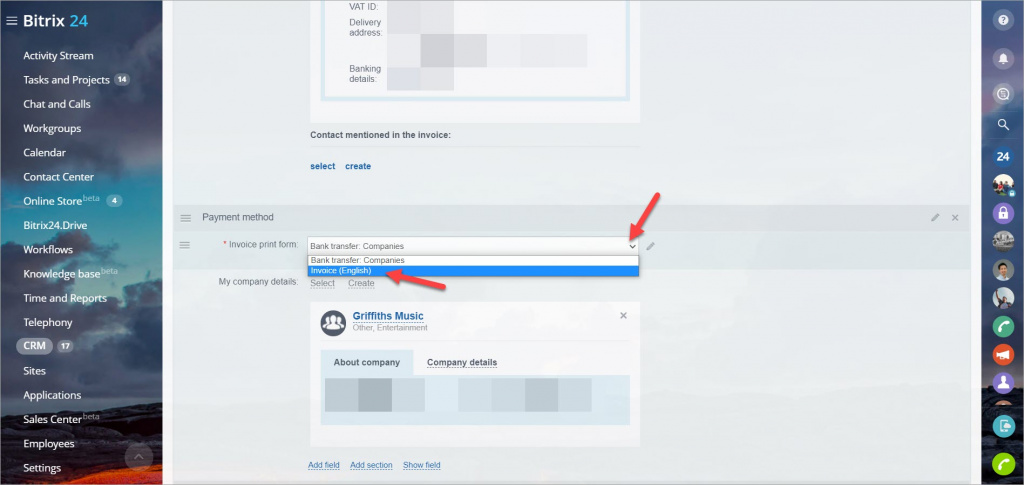Viewport: 1024px width, 485px height.
Task: Choose Bank transfer: Companies option in list
Action: 473,260
